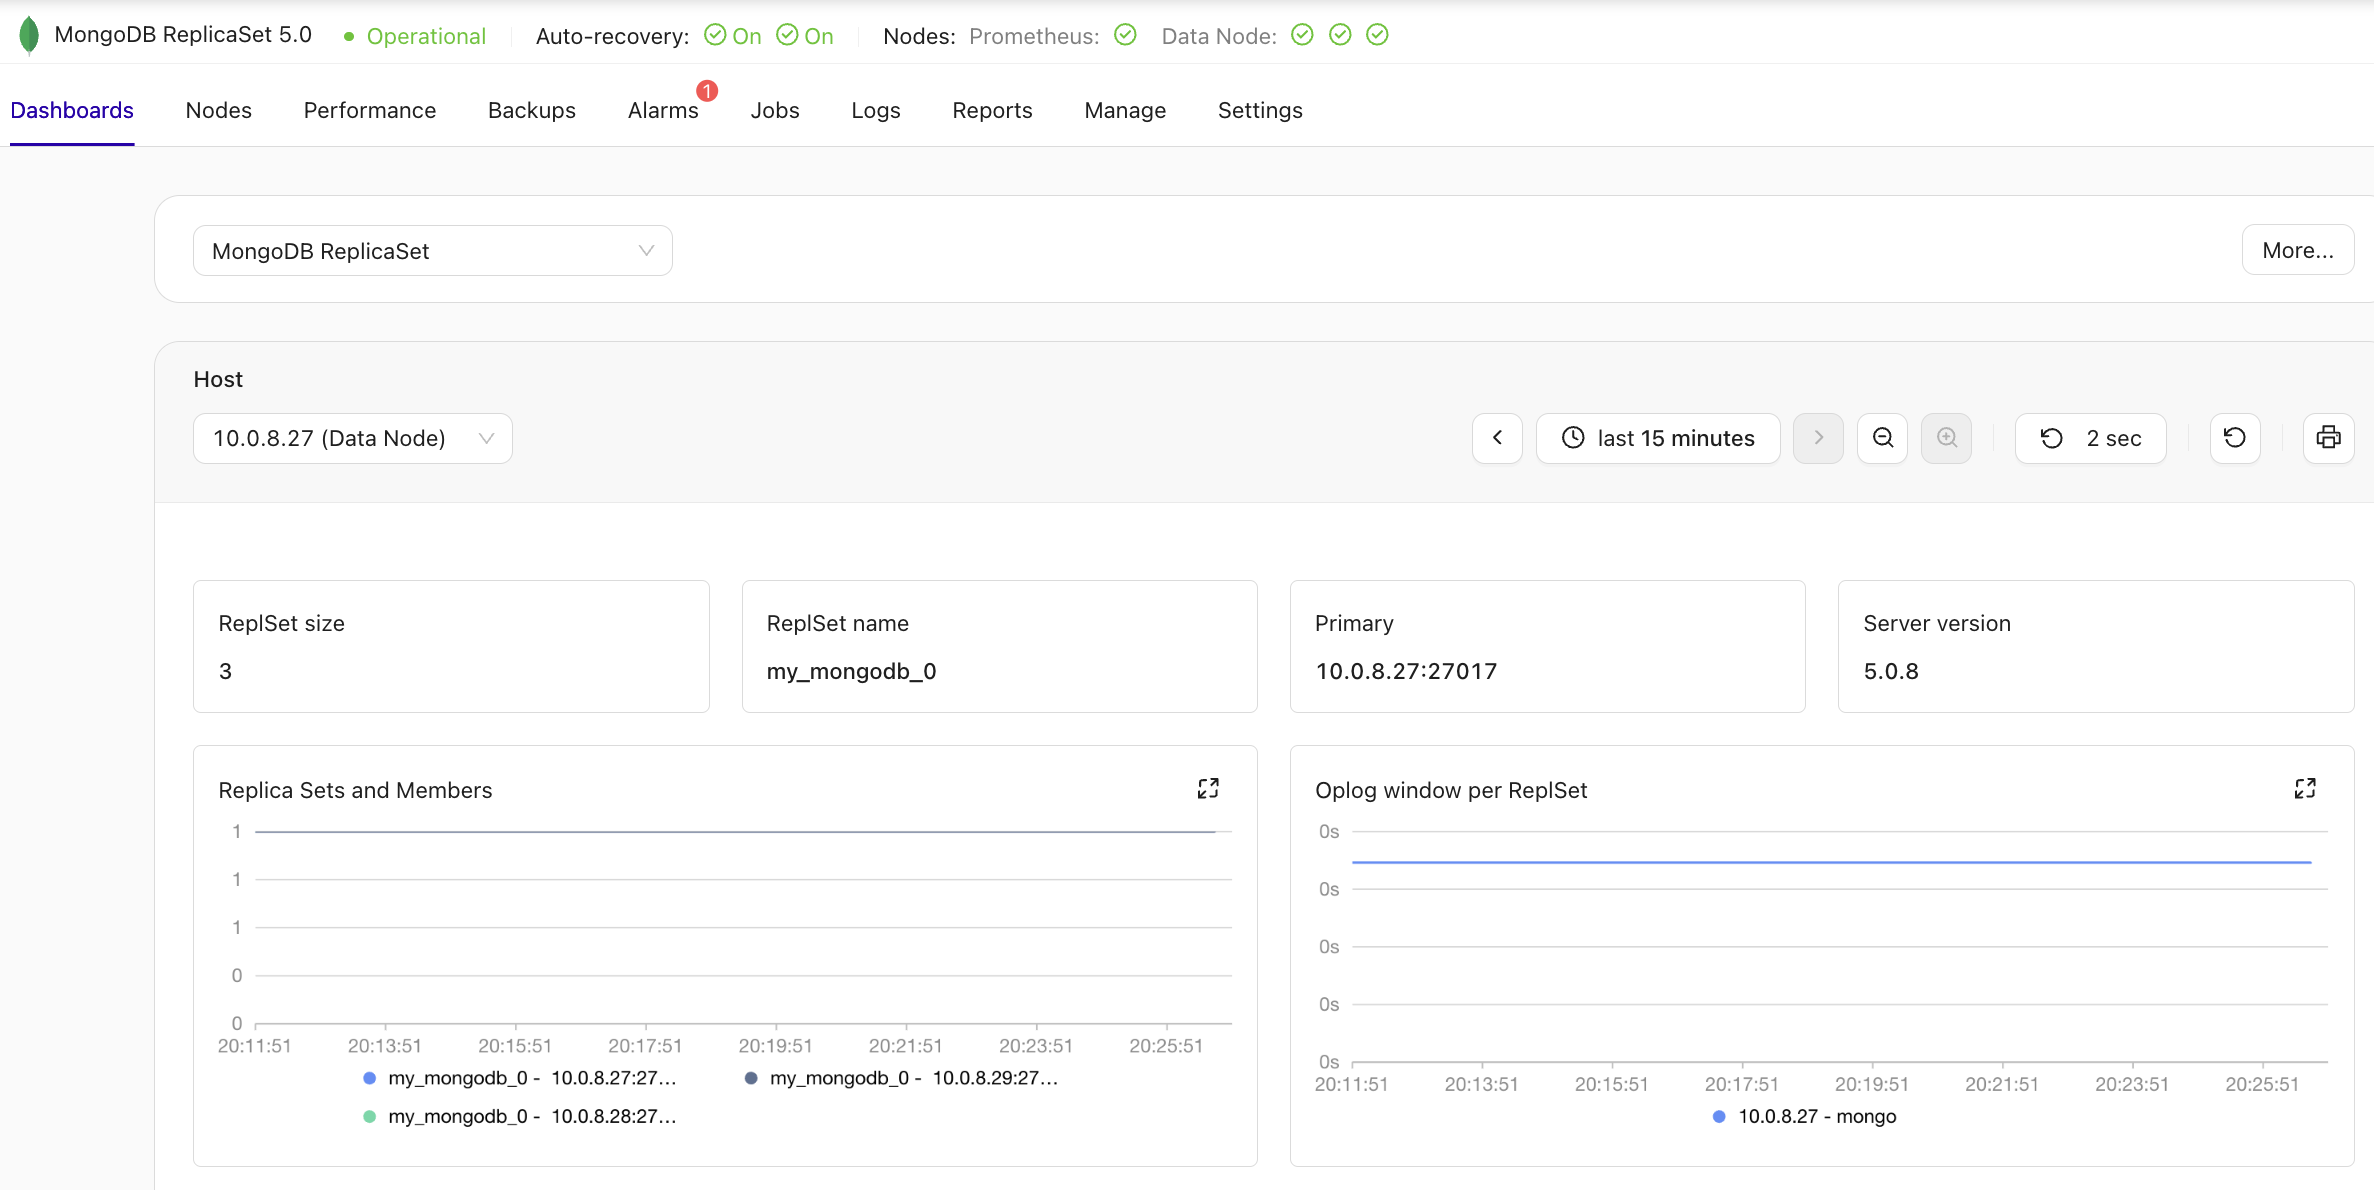Go to the Jobs tab
Viewport: 2374px width, 1190px height.
click(775, 110)
